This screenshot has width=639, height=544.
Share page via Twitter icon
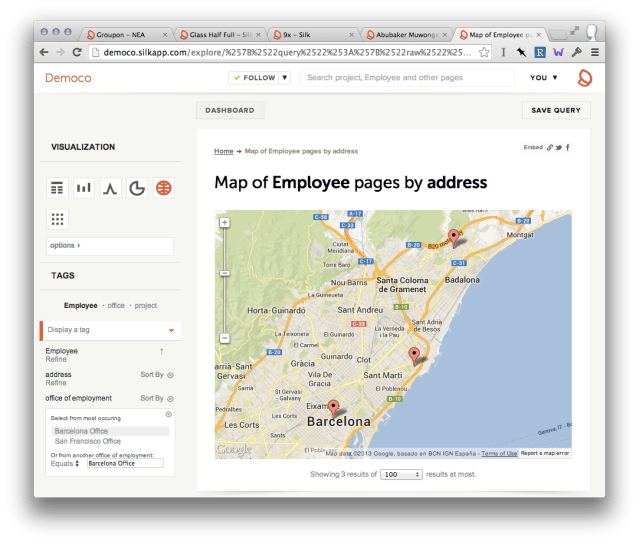(x=558, y=148)
